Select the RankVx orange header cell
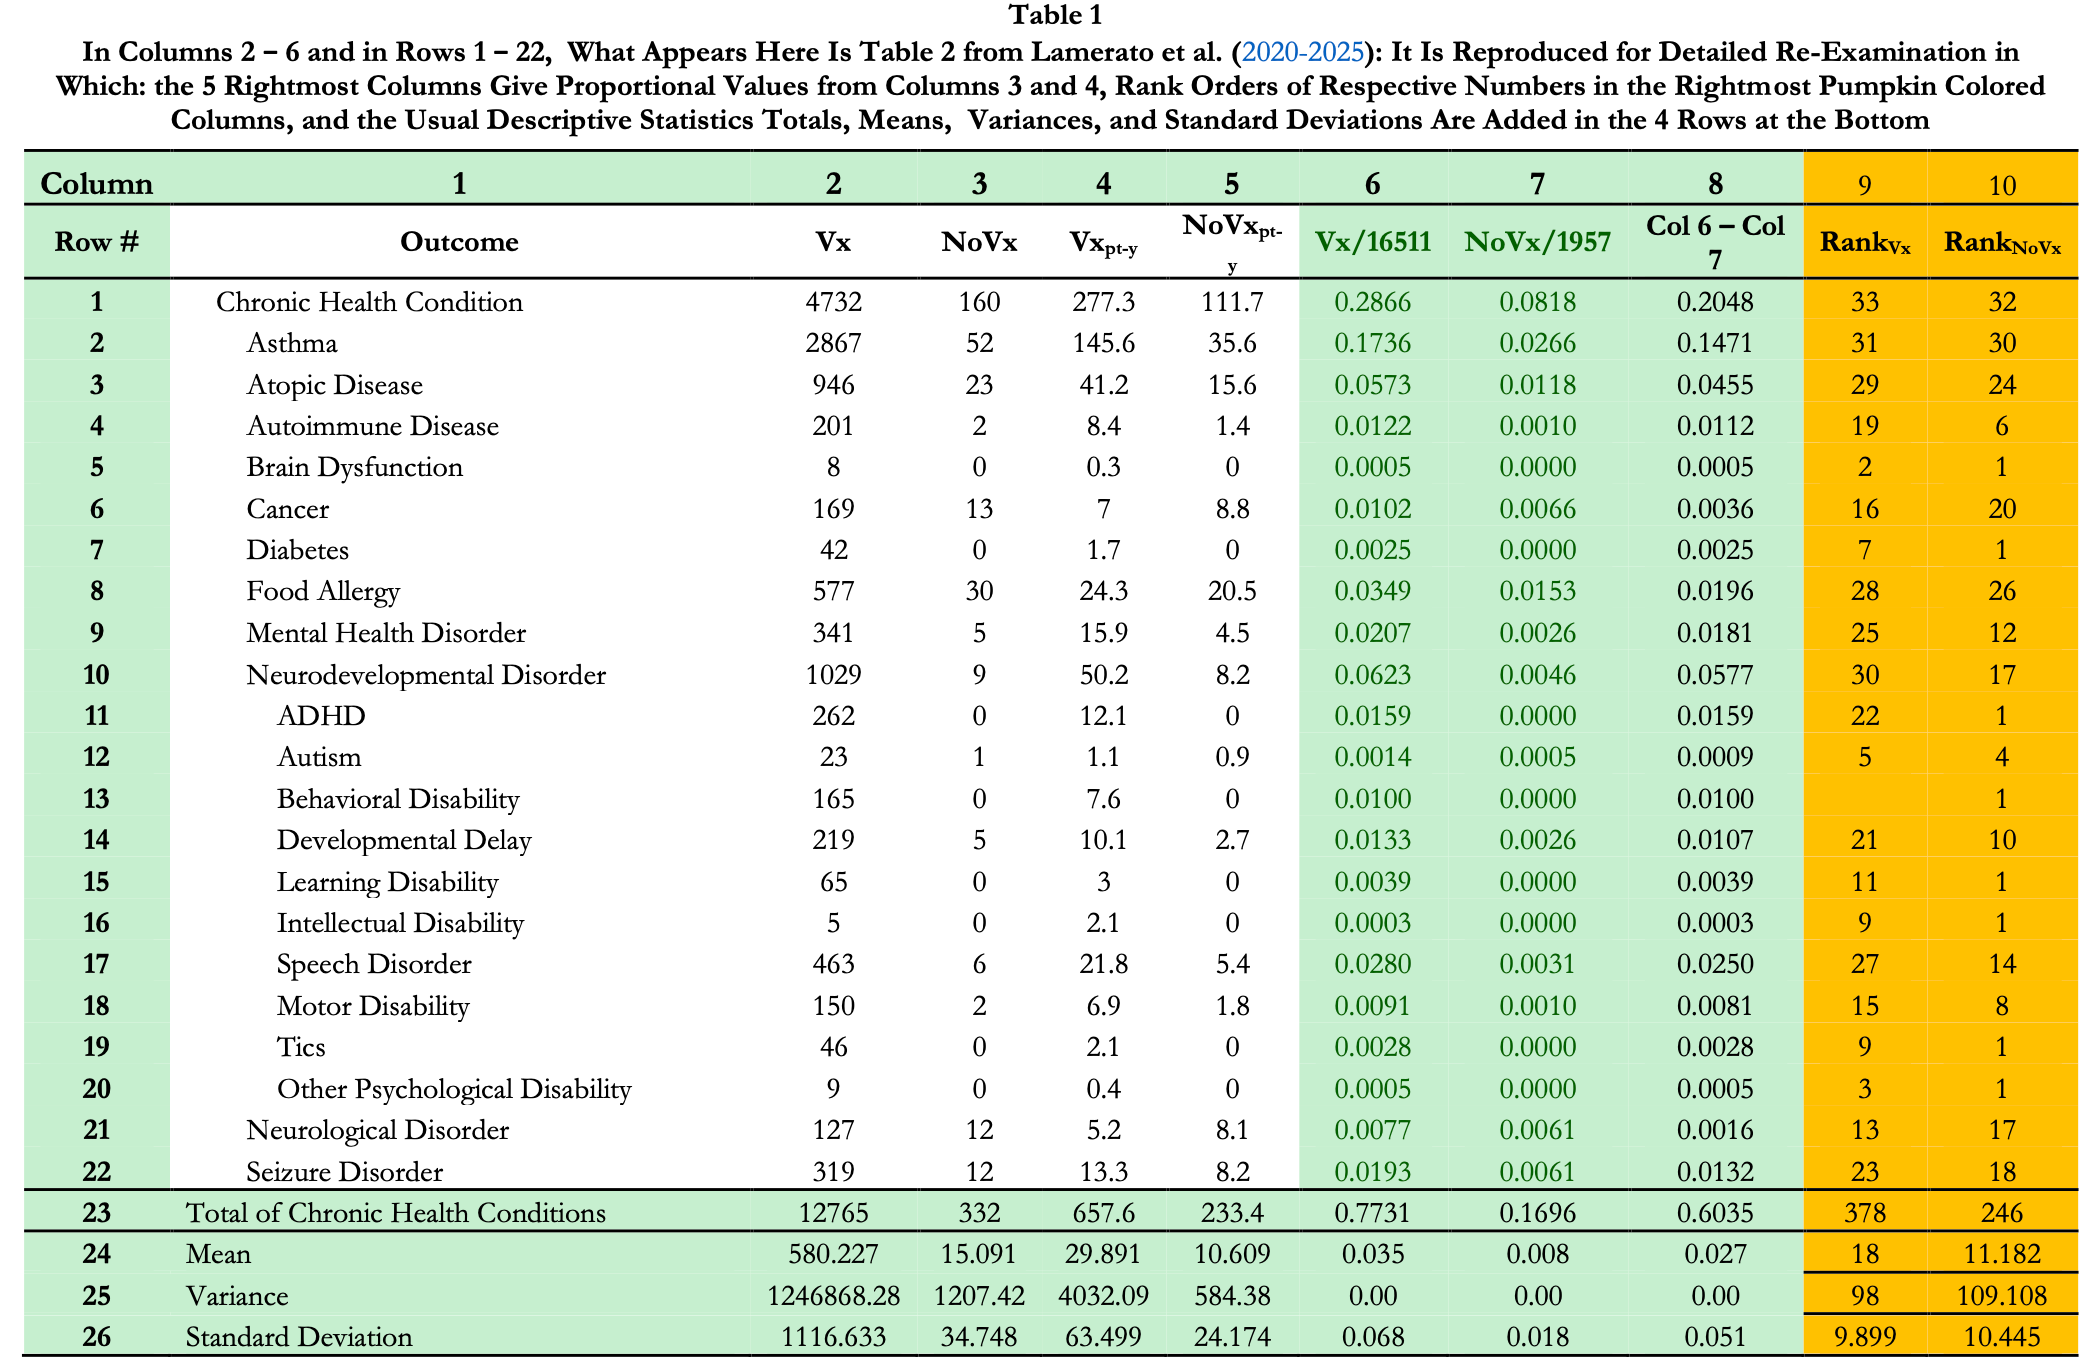This screenshot has height=1366, width=2090. click(x=1864, y=243)
